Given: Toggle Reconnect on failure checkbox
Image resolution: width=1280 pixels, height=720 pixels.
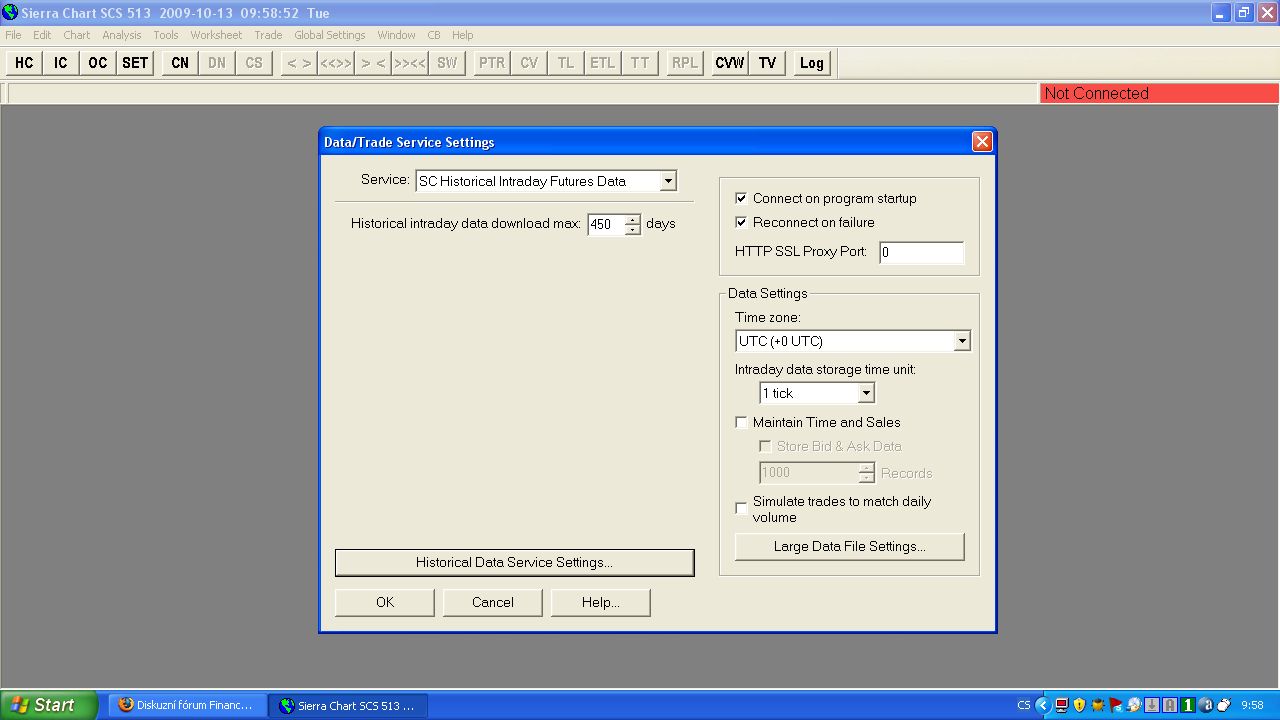Looking at the screenshot, I should tap(741, 222).
